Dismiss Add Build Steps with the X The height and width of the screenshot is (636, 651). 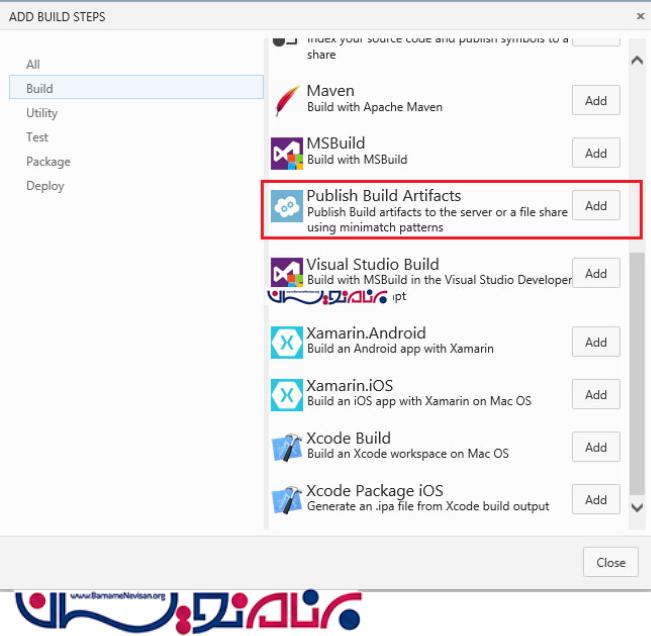641,16
